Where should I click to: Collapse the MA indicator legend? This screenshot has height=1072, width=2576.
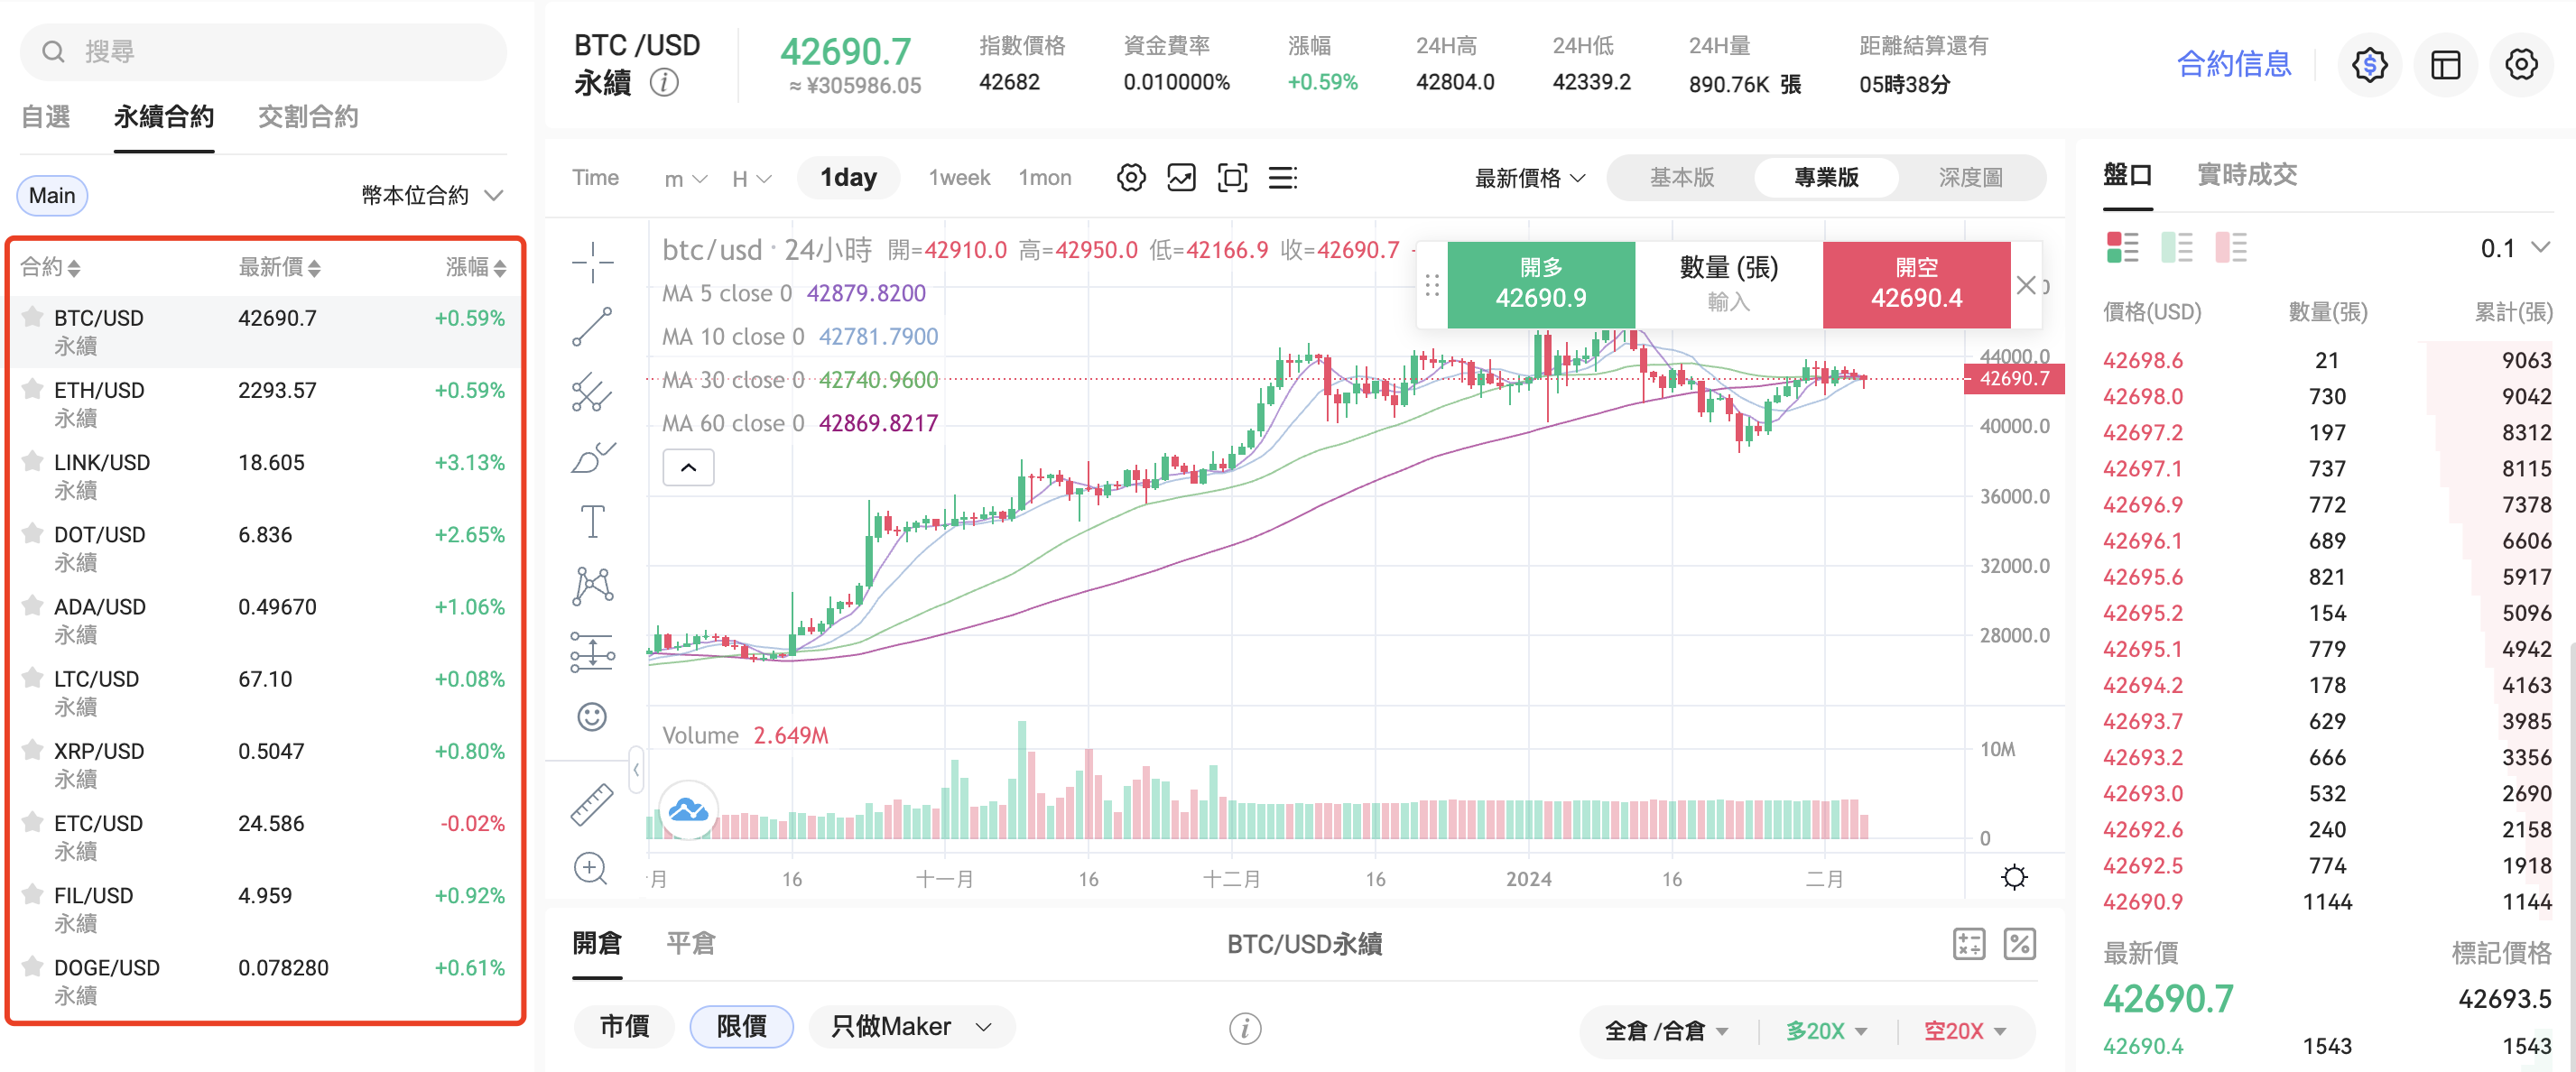[x=688, y=467]
